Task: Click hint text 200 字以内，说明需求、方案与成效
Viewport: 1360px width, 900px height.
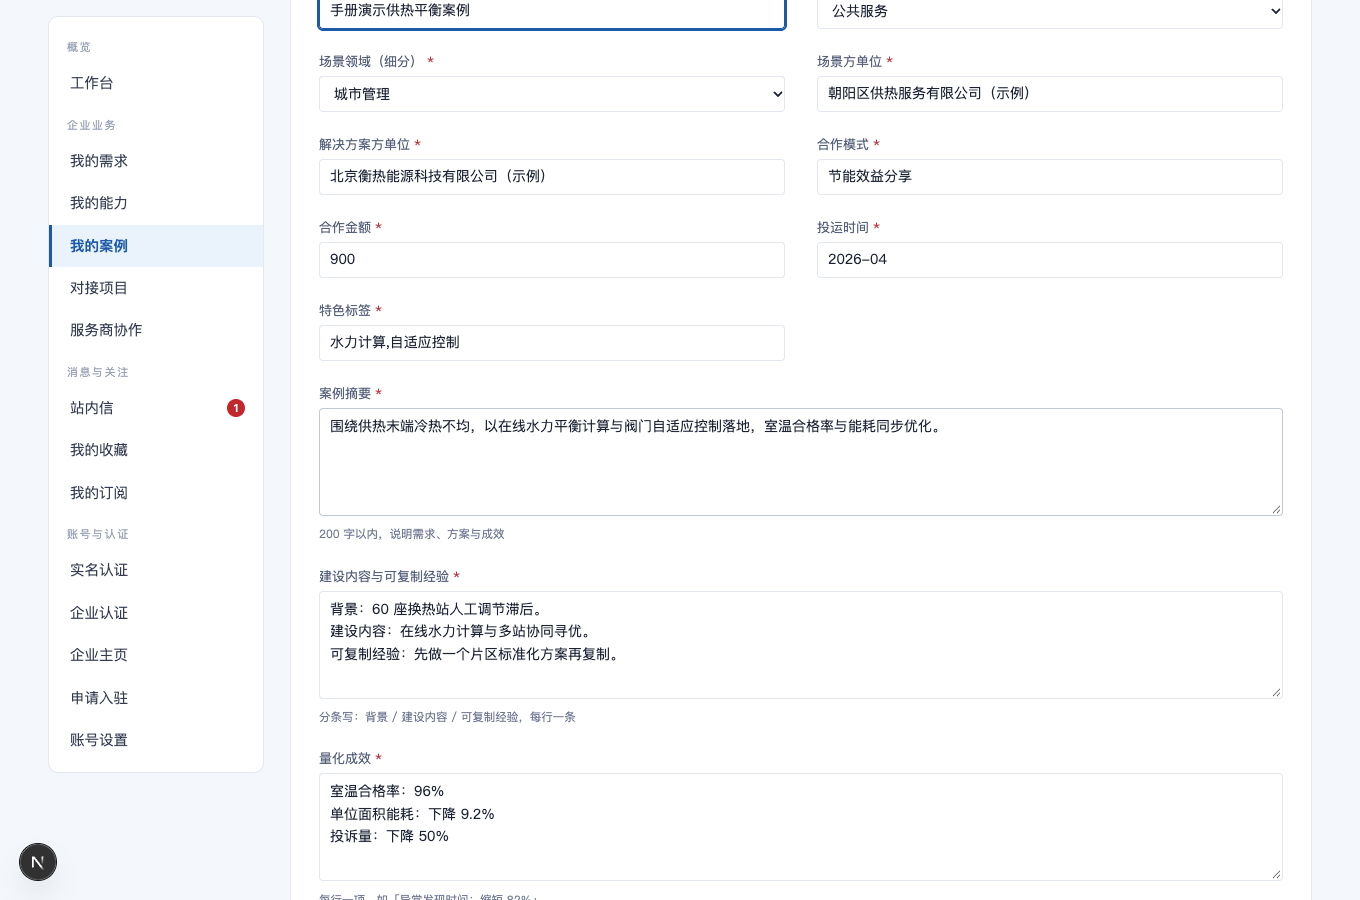Action: 411,534
